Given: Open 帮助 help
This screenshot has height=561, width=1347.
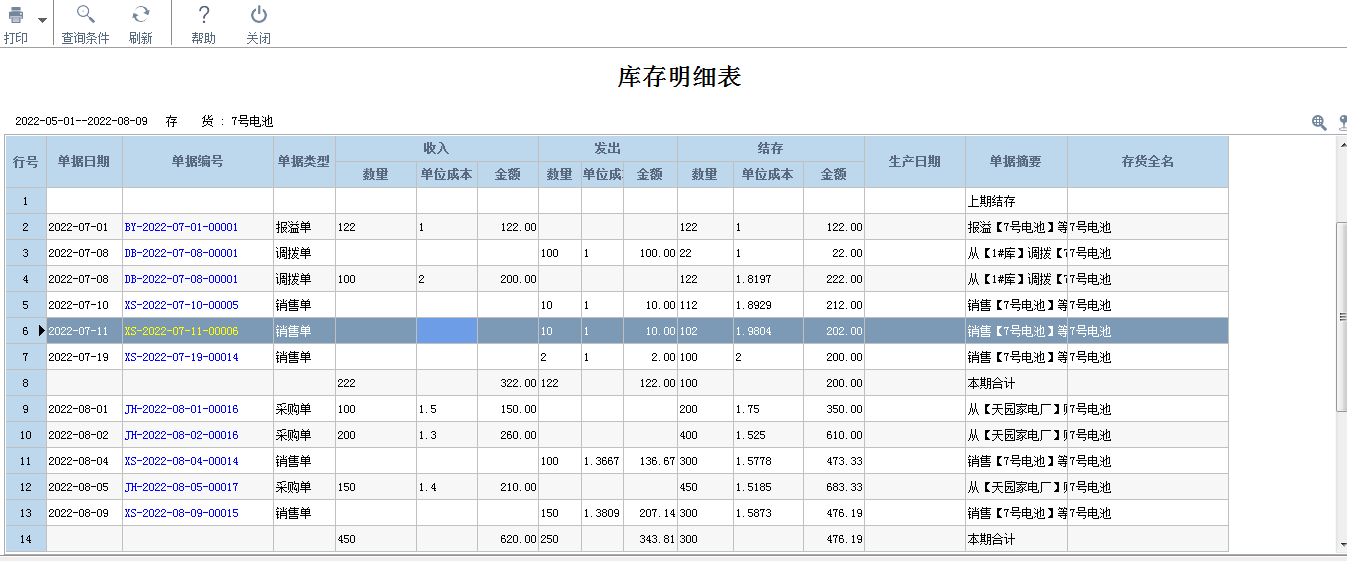Looking at the screenshot, I should click(203, 15).
